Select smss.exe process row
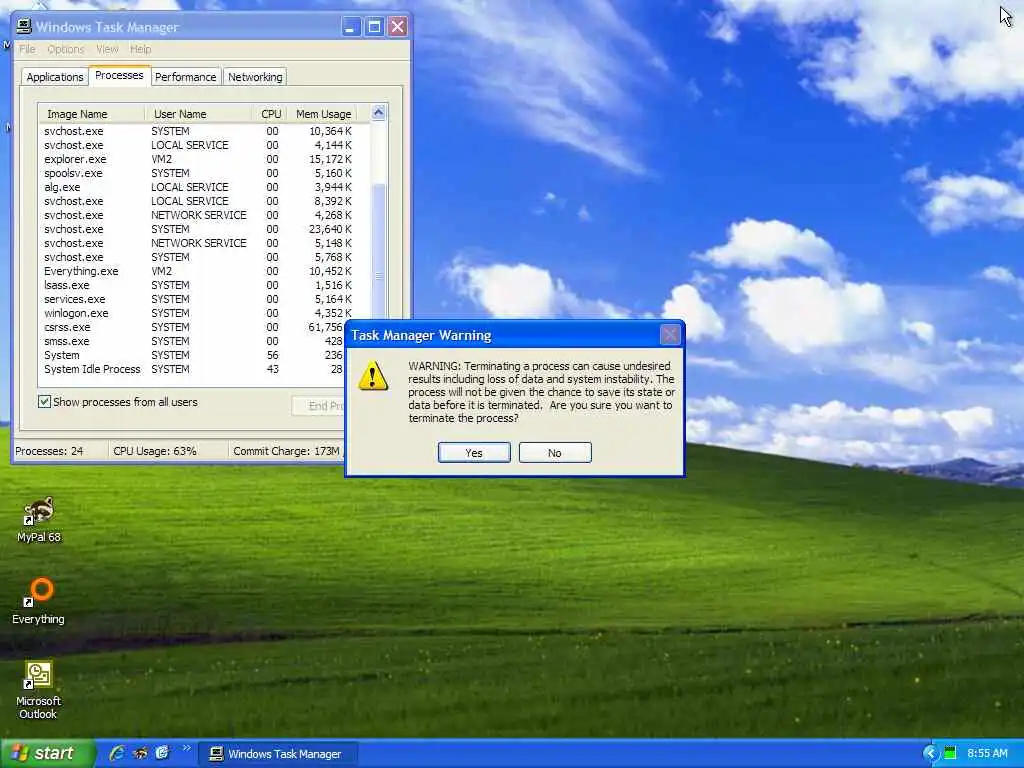This screenshot has width=1024, height=768. 193,342
